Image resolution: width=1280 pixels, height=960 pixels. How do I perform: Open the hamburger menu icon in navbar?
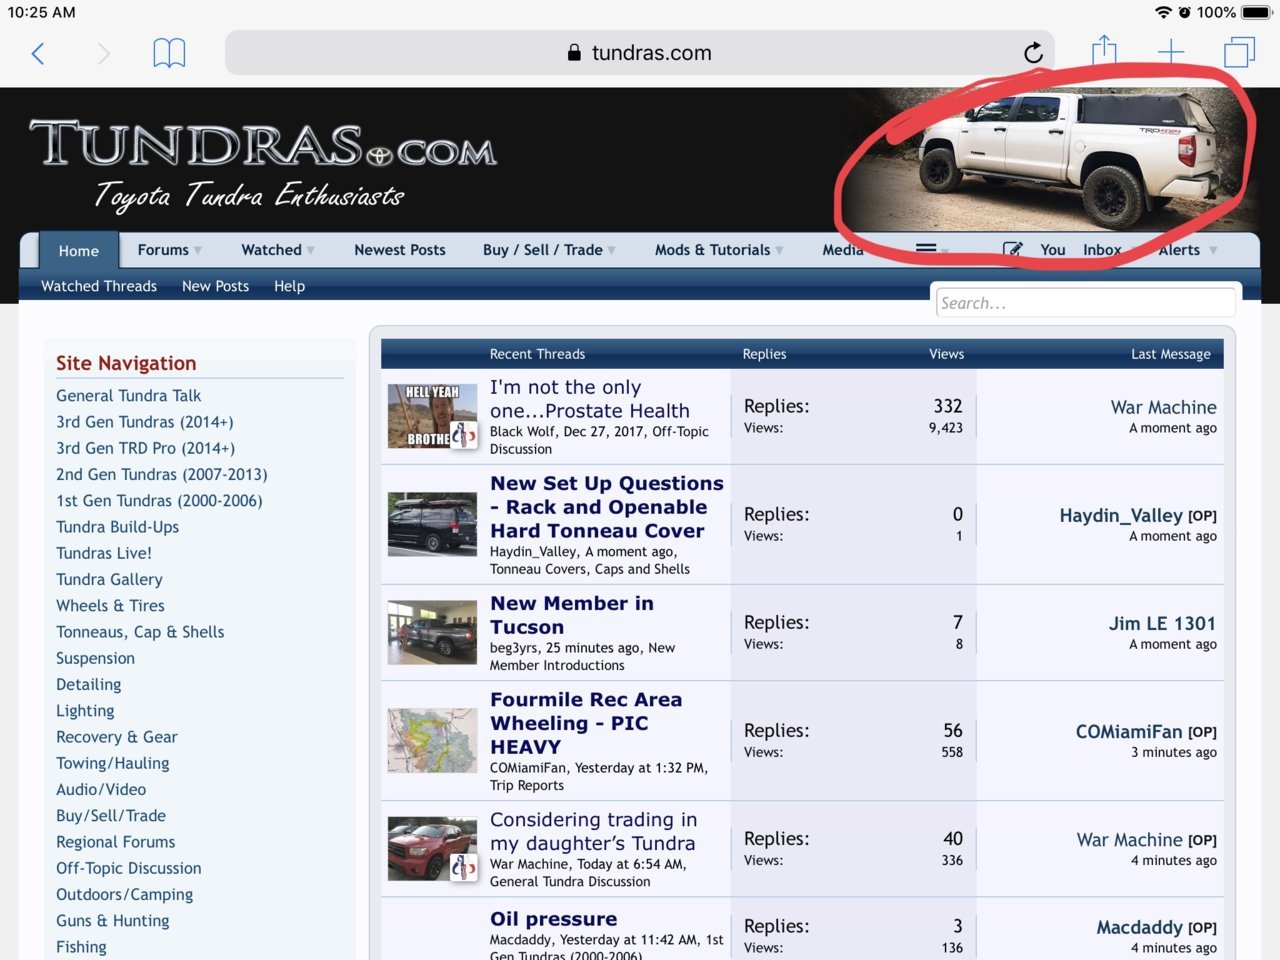[x=927, y=249]
